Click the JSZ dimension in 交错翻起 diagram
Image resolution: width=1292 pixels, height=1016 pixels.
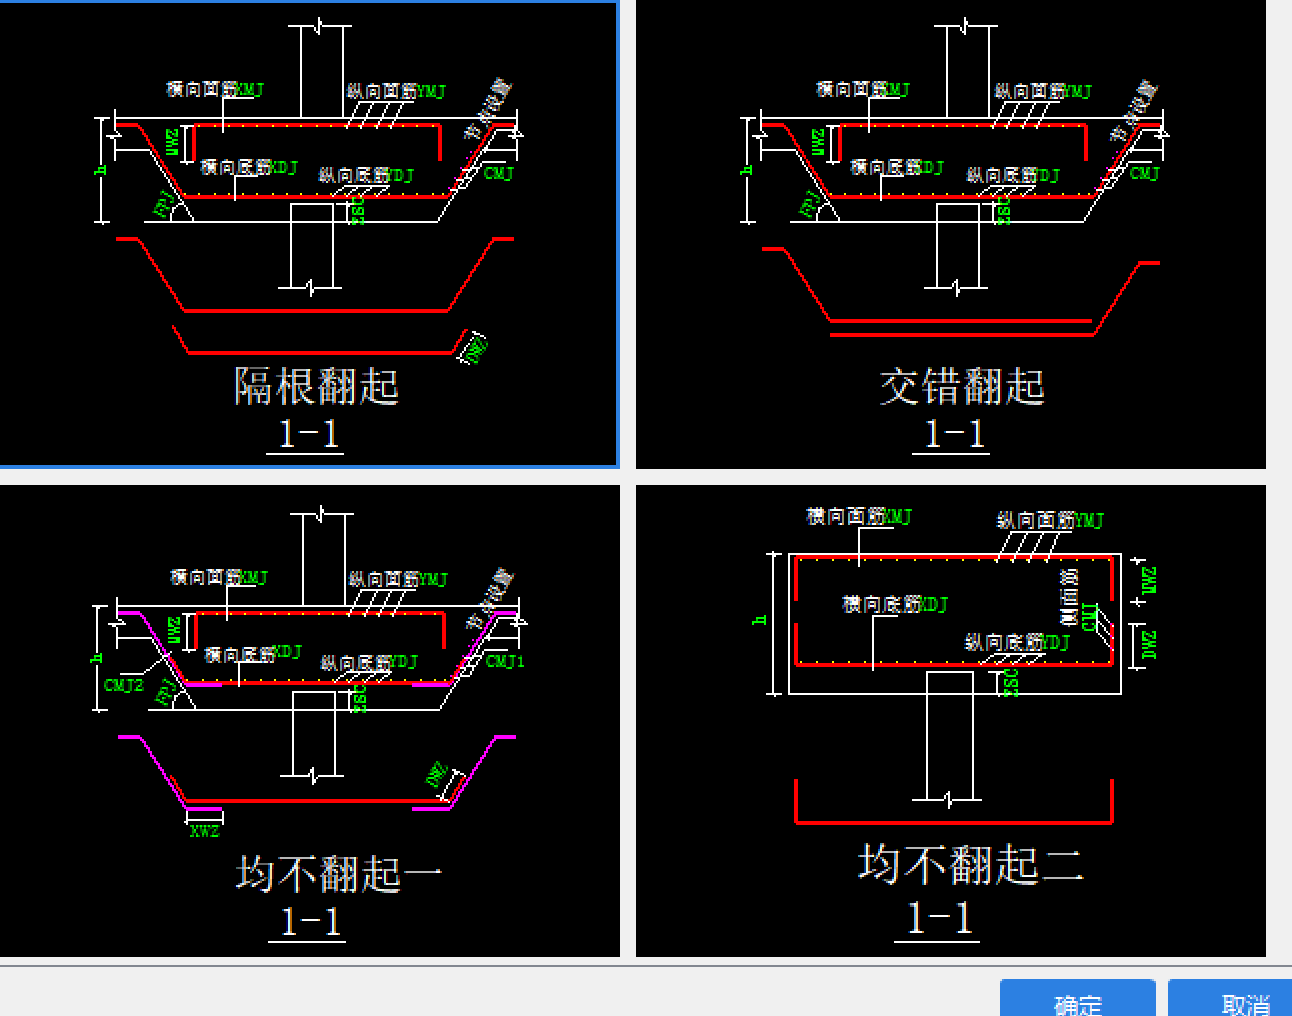[1004, 210]
